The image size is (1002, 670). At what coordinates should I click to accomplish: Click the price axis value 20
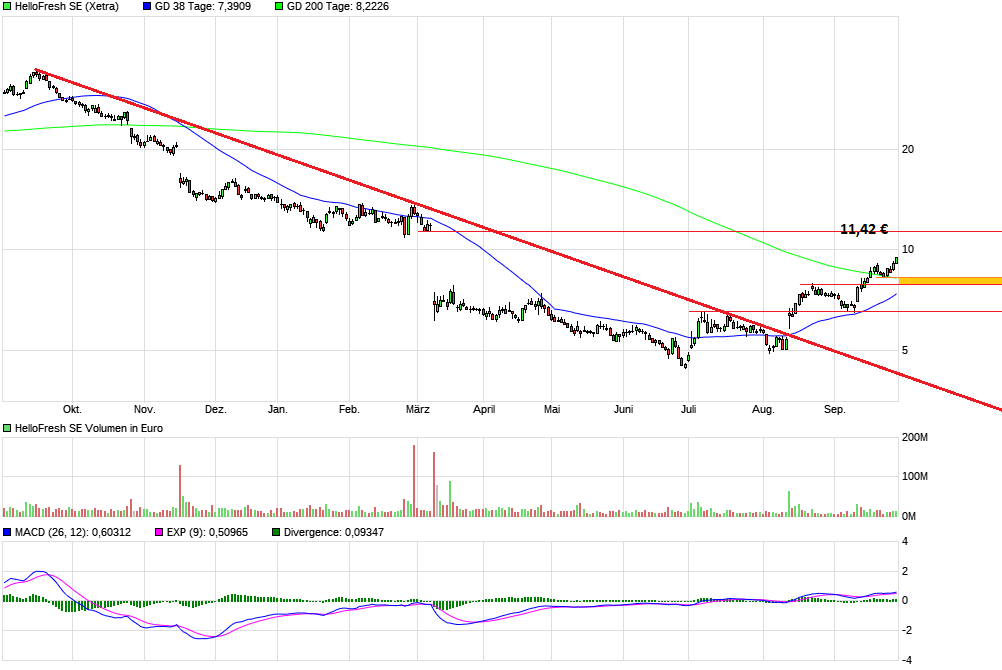[x=907, y=149]
